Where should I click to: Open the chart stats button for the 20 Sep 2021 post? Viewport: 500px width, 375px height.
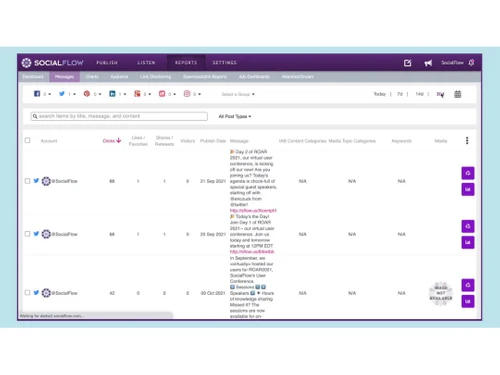click(468, 242)
